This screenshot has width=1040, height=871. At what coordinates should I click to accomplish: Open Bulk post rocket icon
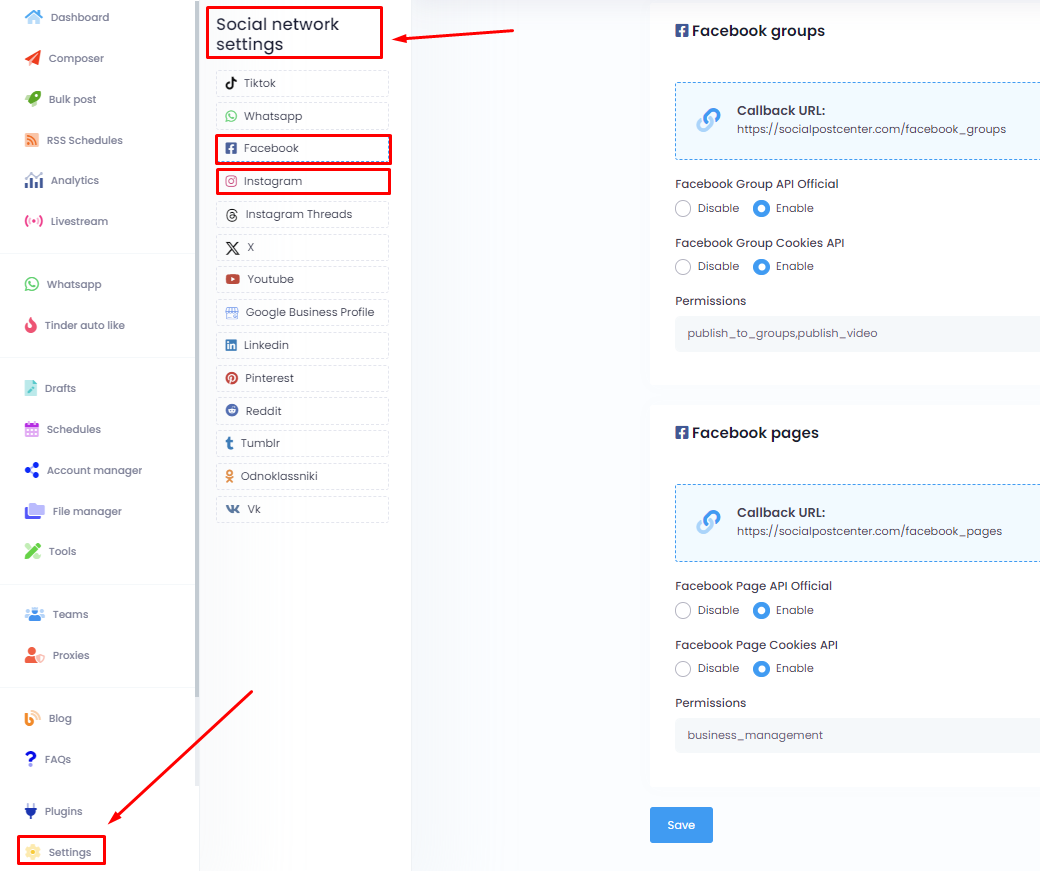[33, 99]
